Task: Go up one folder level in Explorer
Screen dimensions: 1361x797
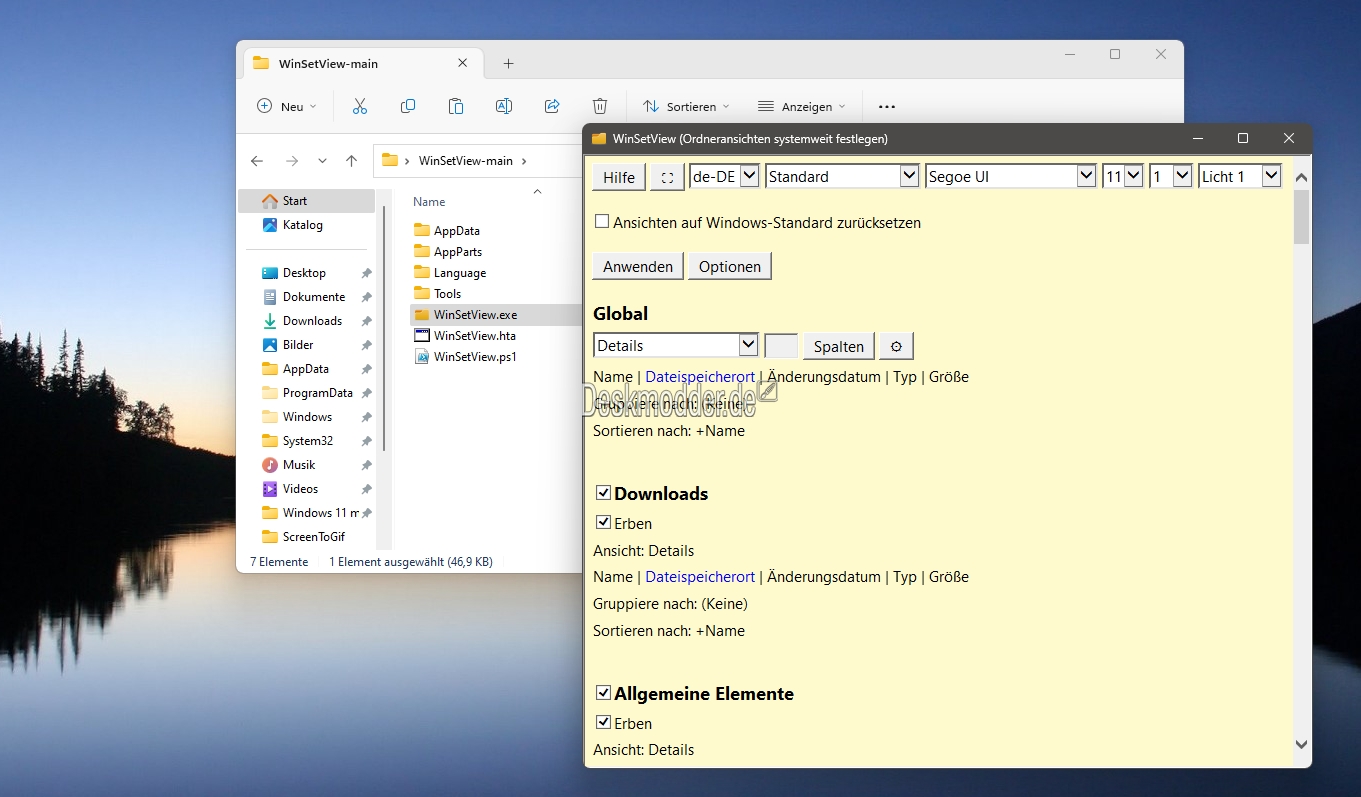Action: point(351,161)
